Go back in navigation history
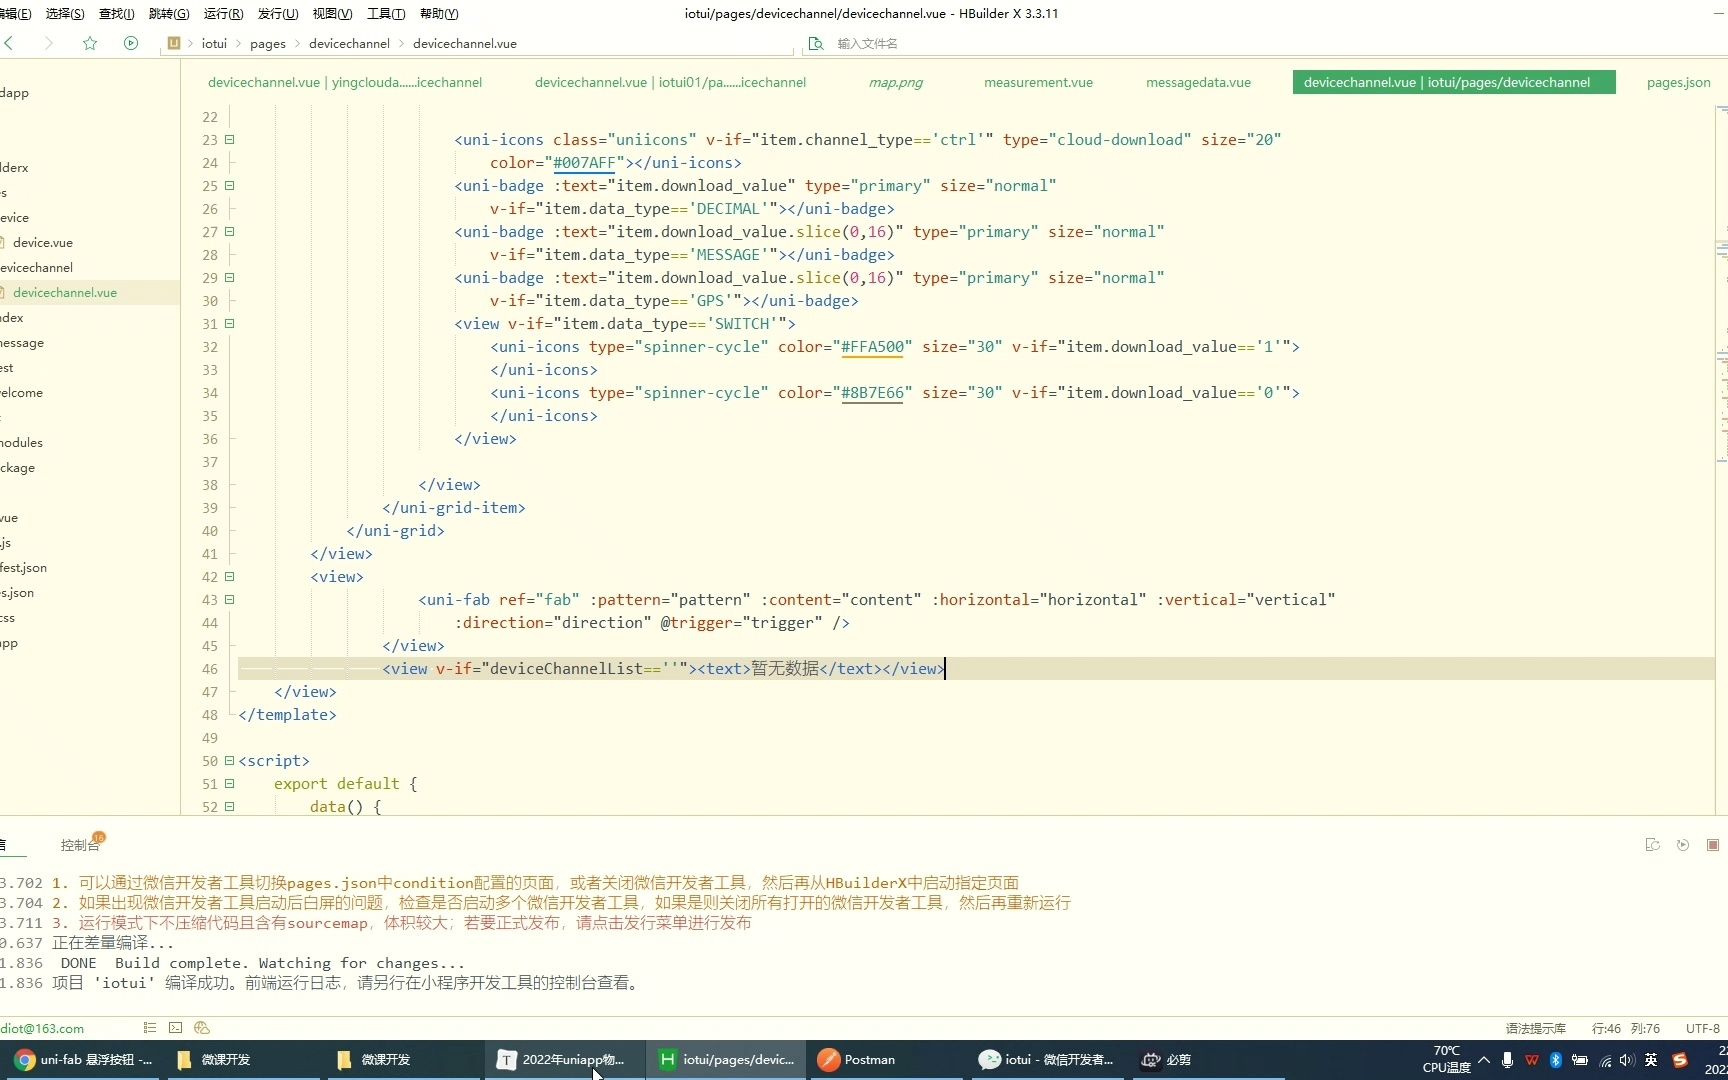 9,43
